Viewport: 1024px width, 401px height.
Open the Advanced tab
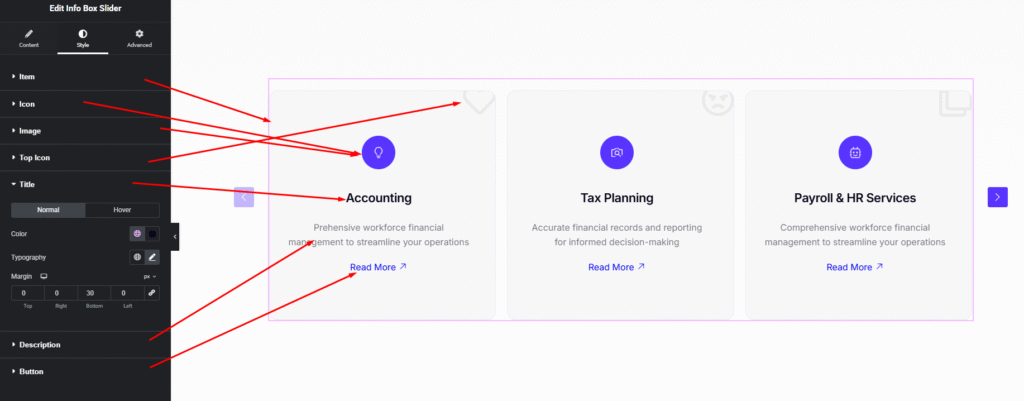pos(139,38)
